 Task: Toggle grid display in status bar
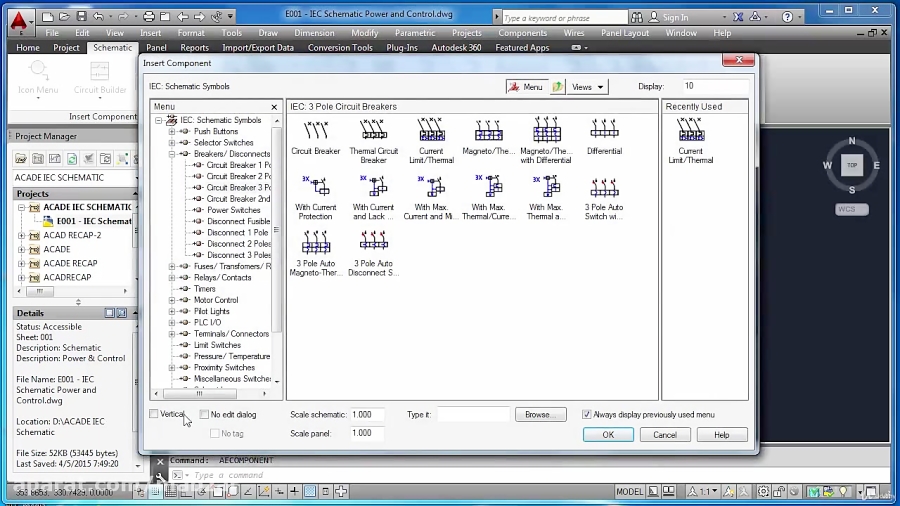pyautogui.click(x=170, y=492)
